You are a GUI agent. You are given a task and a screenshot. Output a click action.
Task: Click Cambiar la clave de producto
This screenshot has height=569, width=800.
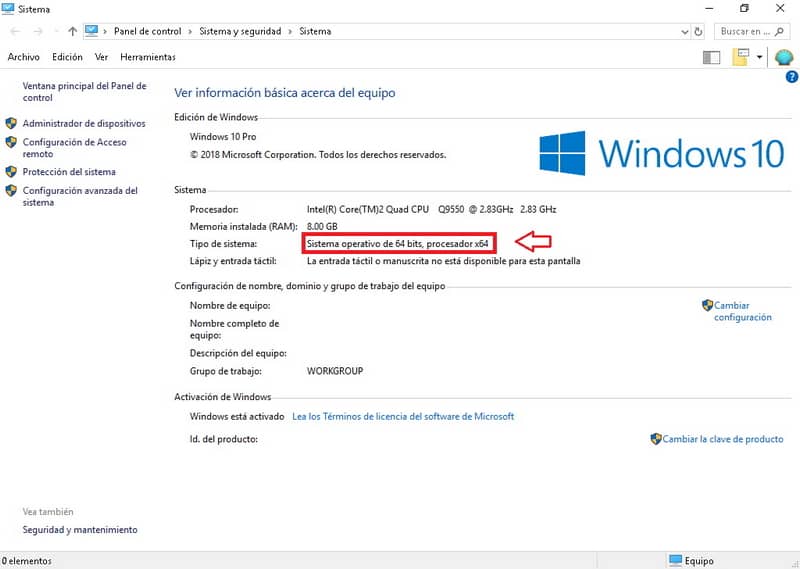tap(722, 439)
